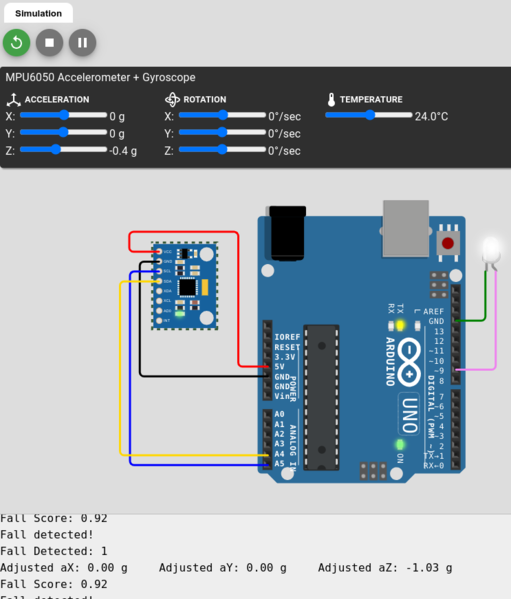Screen dimensions: 511x599
Task: Adjust Rotation X slider
Action: pos(222,115)
